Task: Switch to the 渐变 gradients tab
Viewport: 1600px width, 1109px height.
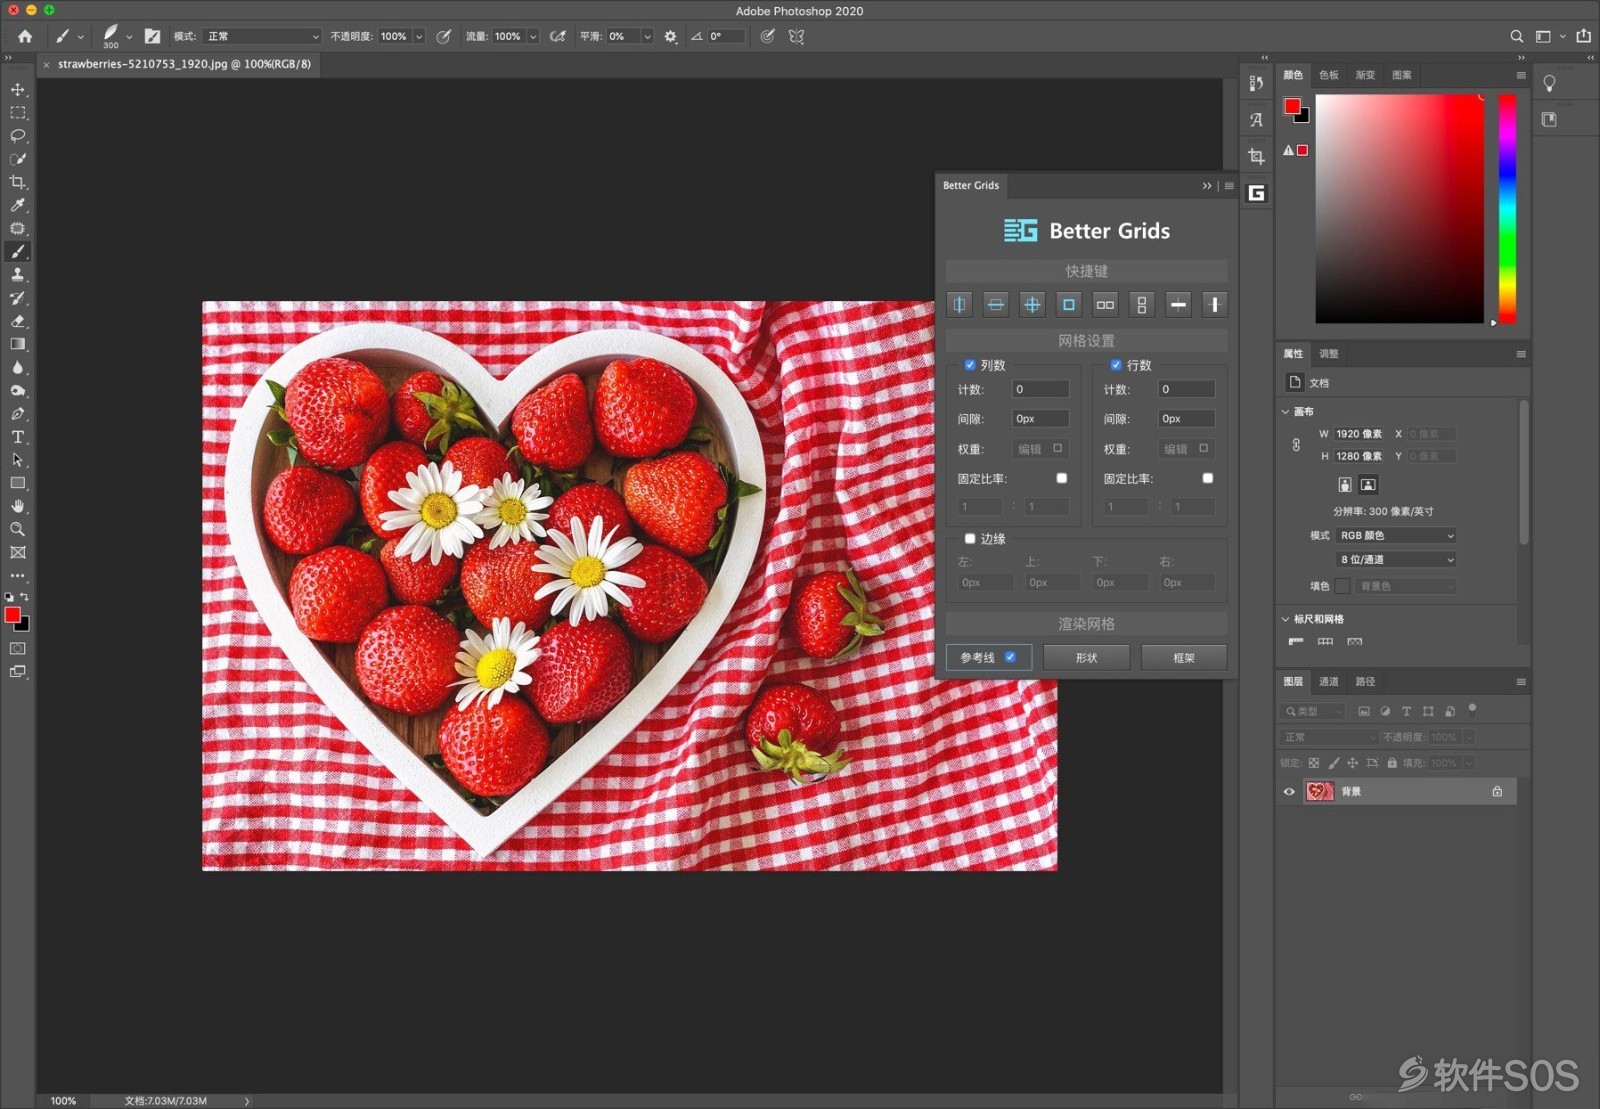Action: point(1365,75)
